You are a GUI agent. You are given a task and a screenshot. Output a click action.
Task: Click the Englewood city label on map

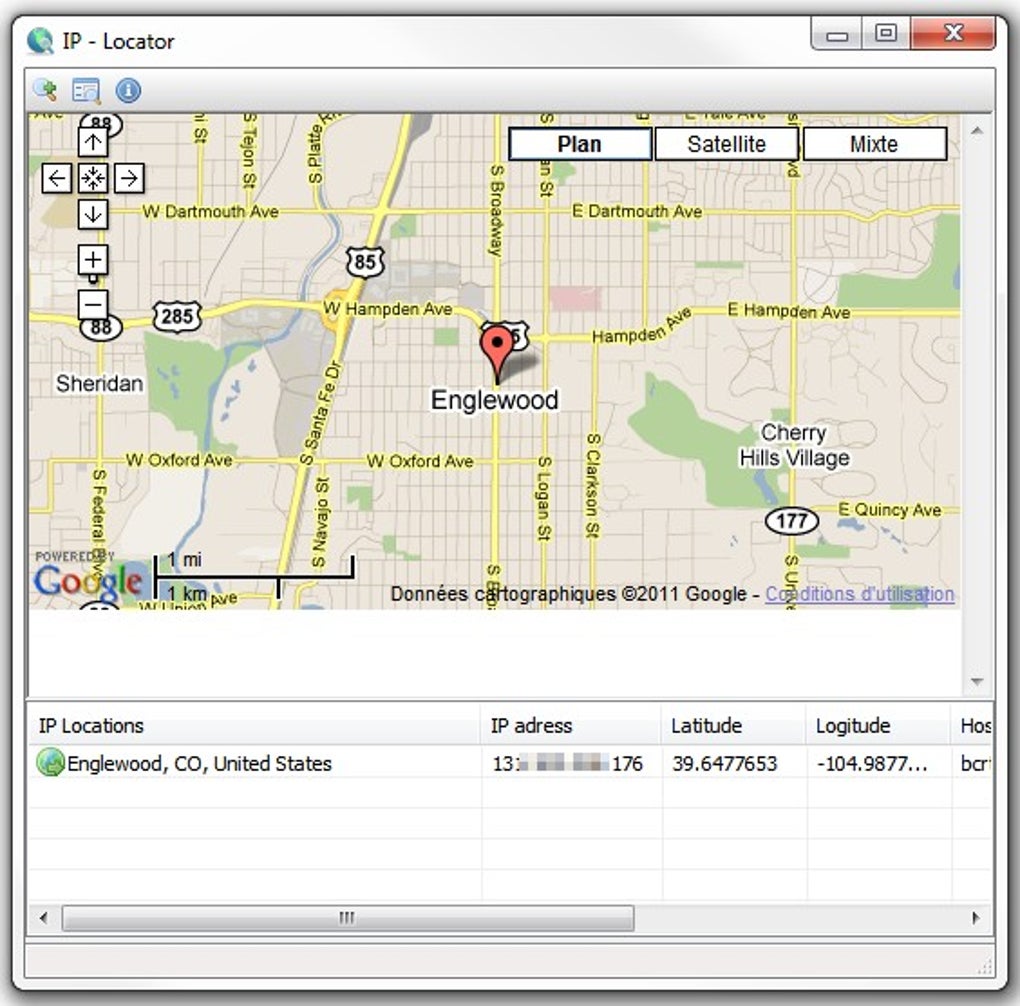tap(494, 400)
